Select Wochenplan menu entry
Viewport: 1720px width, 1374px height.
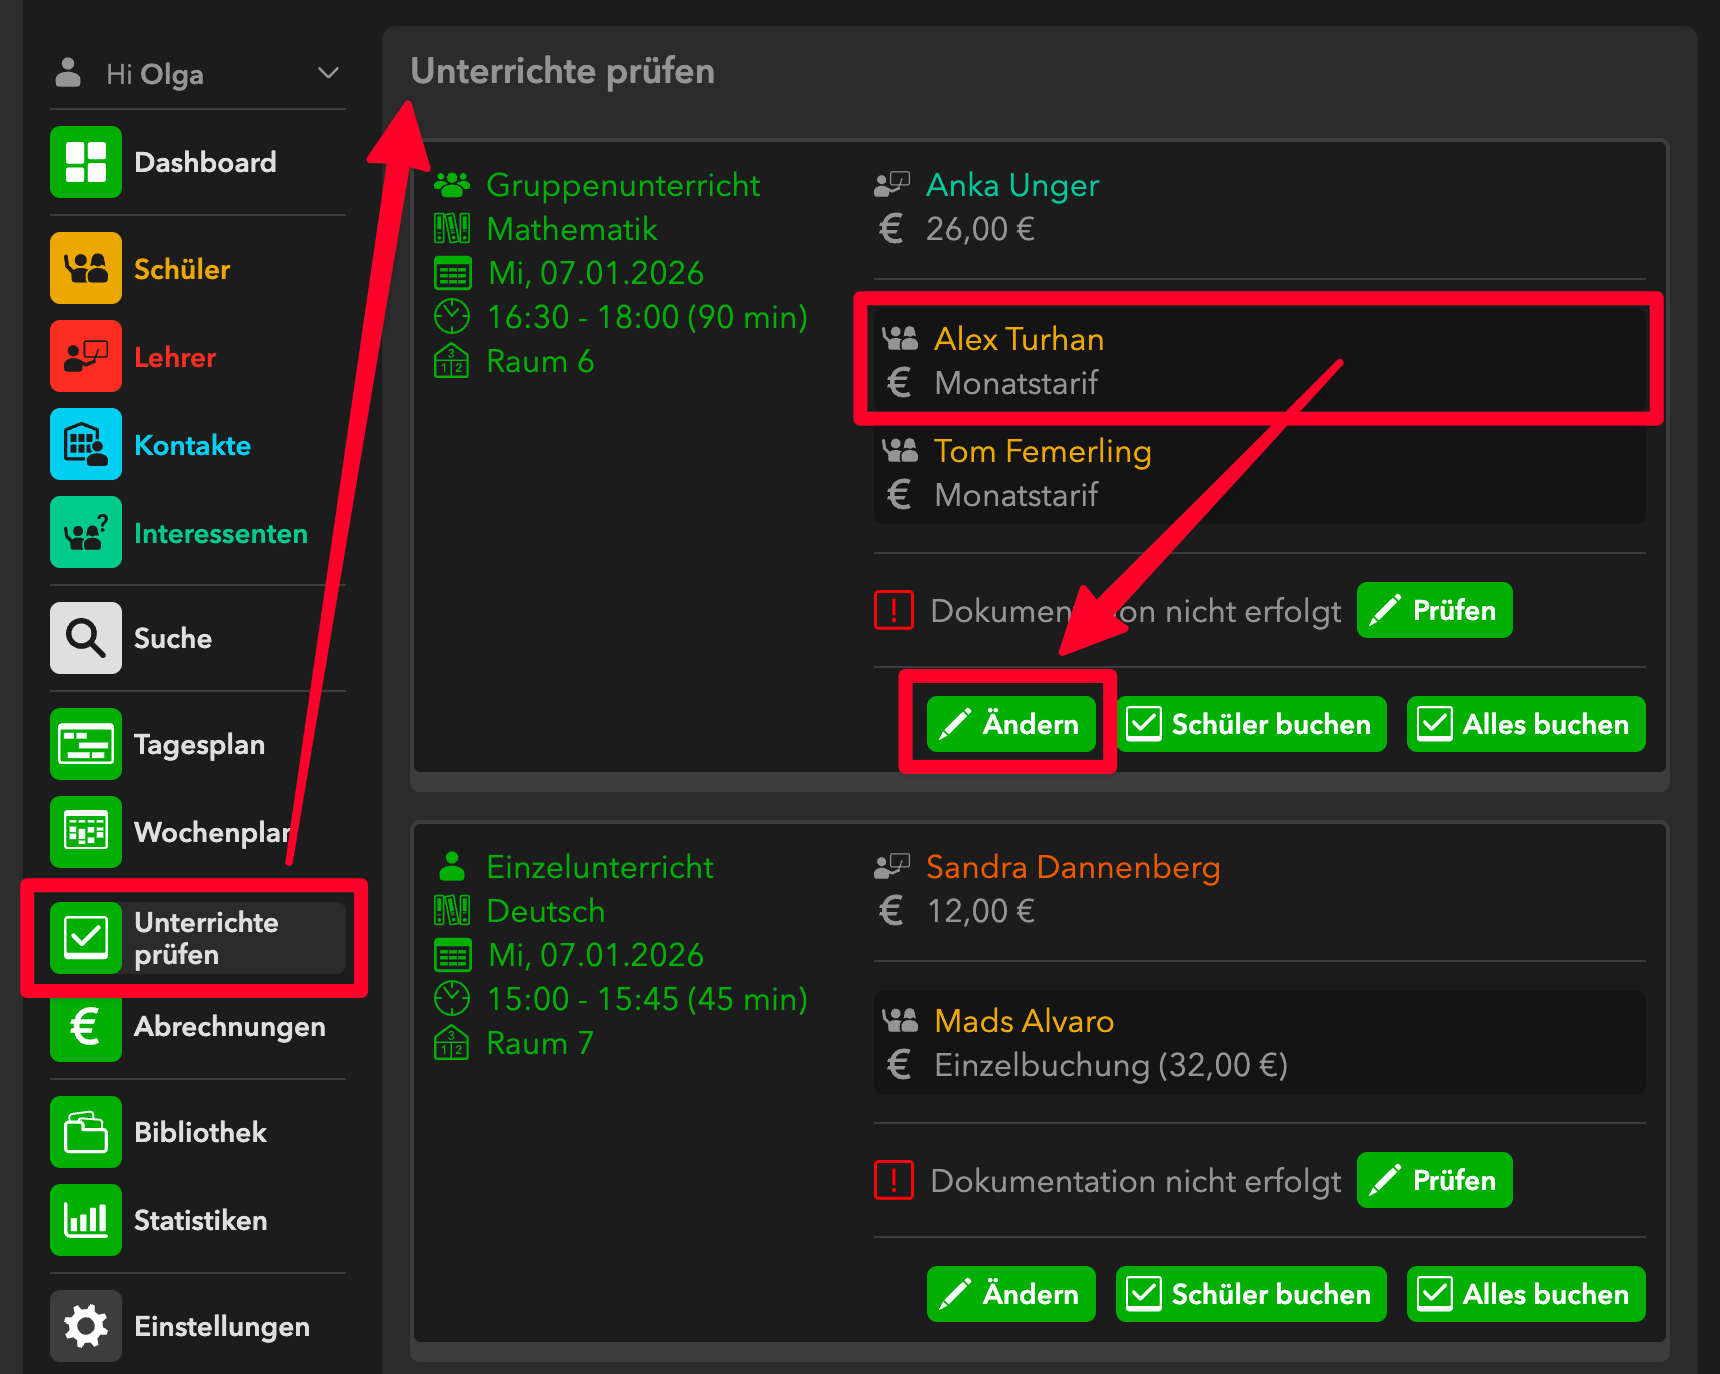coord(210,832)
